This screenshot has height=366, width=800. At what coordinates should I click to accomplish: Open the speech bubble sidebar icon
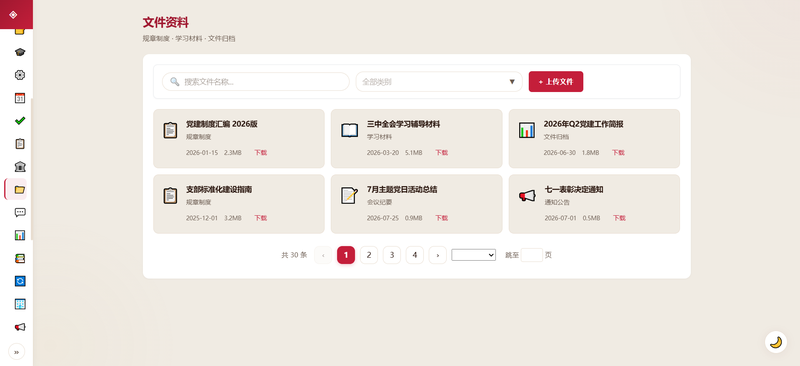[20, 212]
